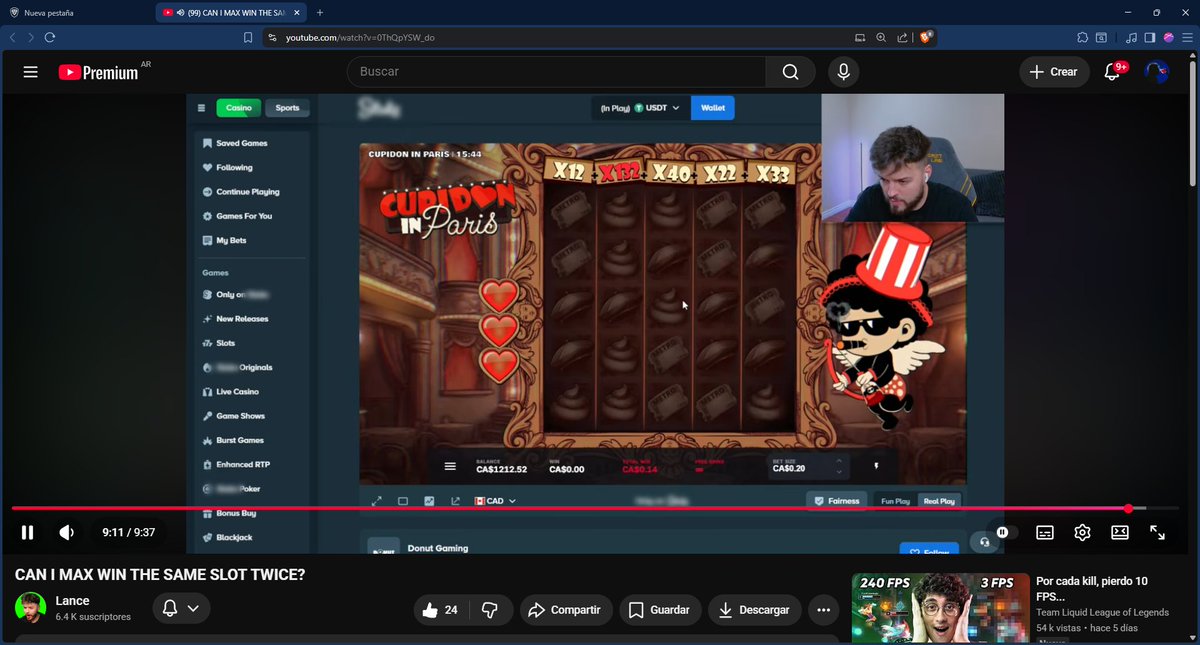Open the browser main menu hamburger
The height and width of the screenshot is (645, 1200).
pyautogui.click(x=1187, y=37)
